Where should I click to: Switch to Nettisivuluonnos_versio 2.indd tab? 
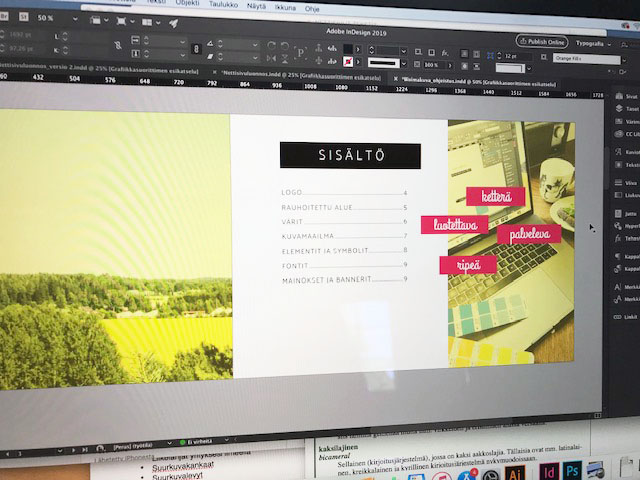(99, 69)
